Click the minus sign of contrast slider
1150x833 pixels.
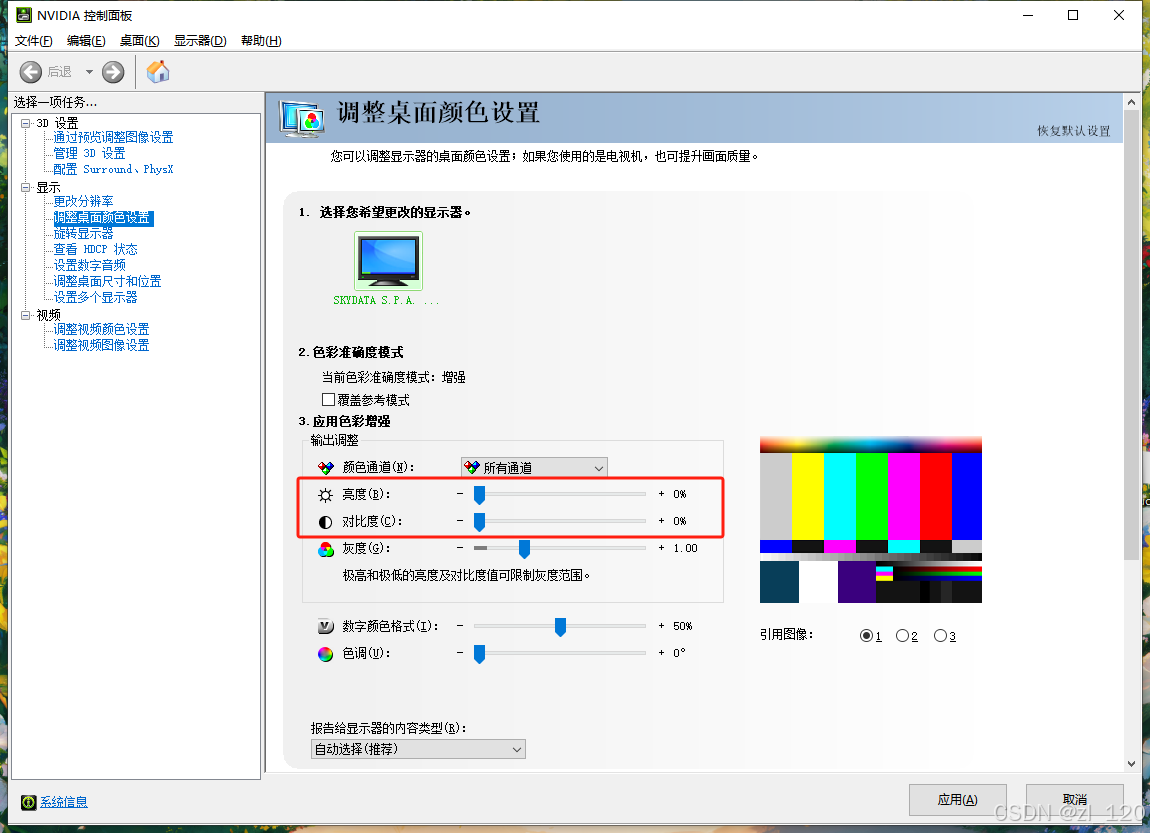click(460, 521)
